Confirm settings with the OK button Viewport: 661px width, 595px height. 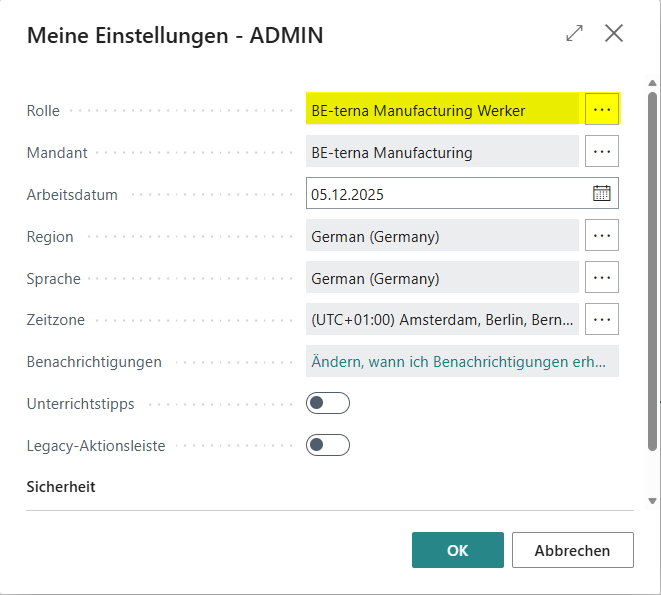point(458,550)
